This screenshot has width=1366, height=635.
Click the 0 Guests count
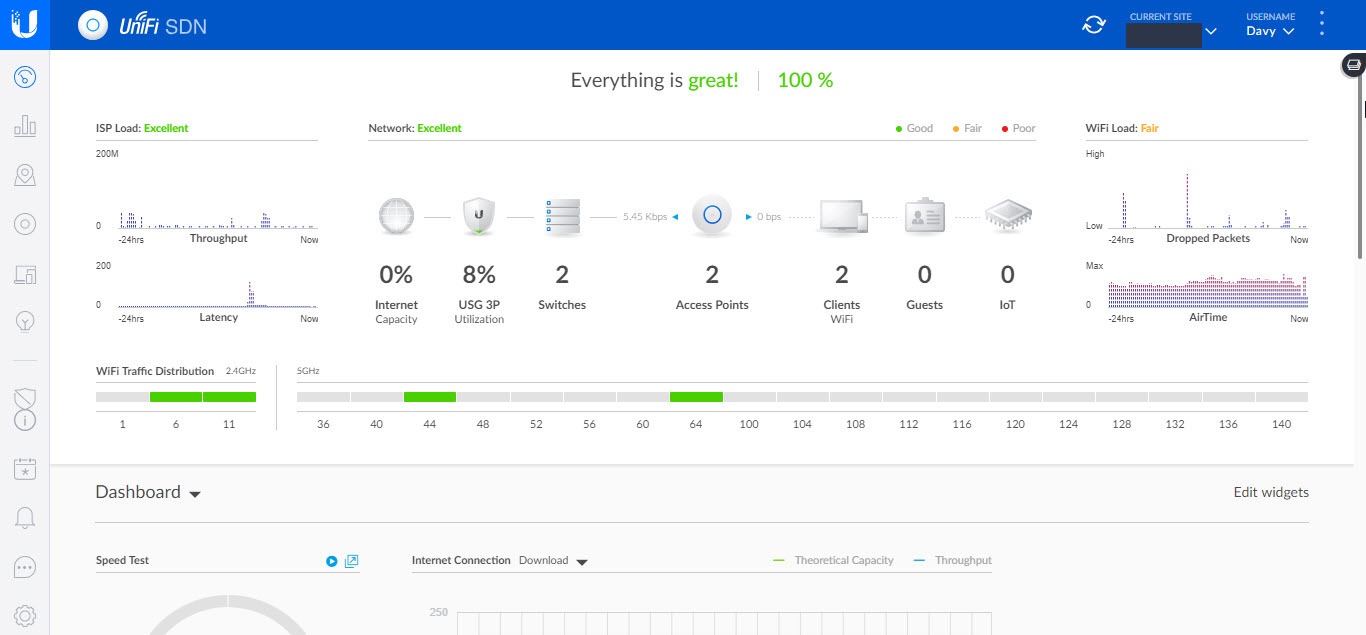click(x=925, y=275)
